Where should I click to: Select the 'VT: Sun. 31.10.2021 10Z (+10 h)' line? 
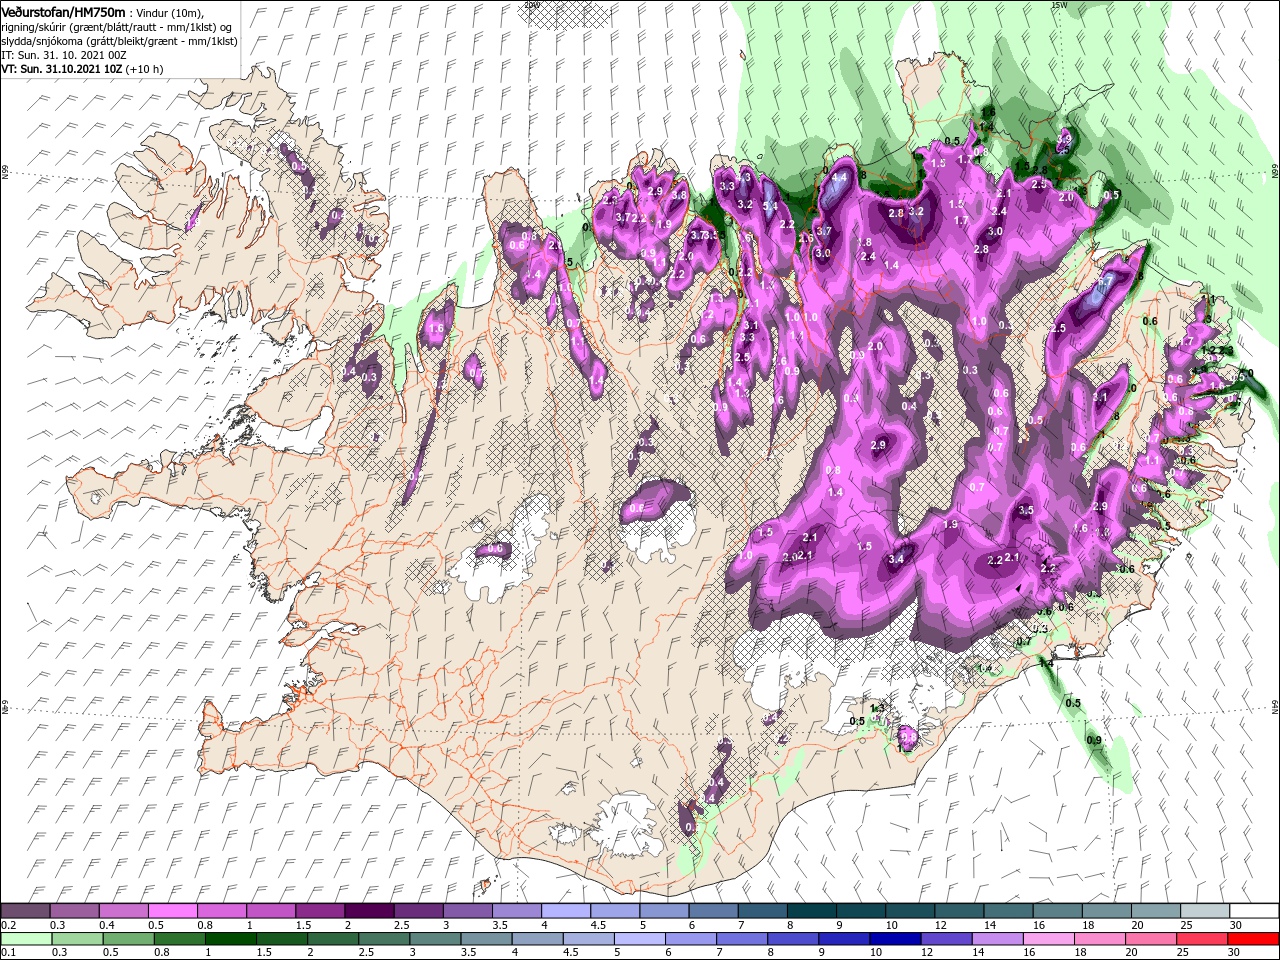pyautogui.click(x=82, y=69)
